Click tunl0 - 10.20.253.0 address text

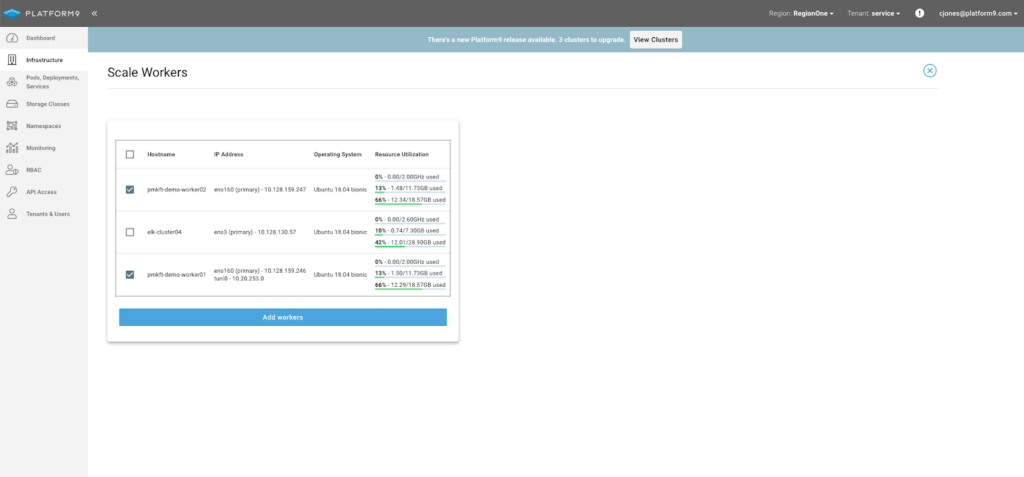pyautogui.click(x=239, y=278)
